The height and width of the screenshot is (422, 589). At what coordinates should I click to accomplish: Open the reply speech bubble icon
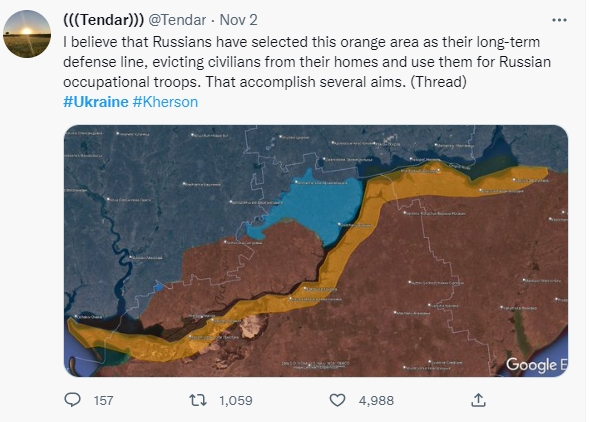pos(72,400)
